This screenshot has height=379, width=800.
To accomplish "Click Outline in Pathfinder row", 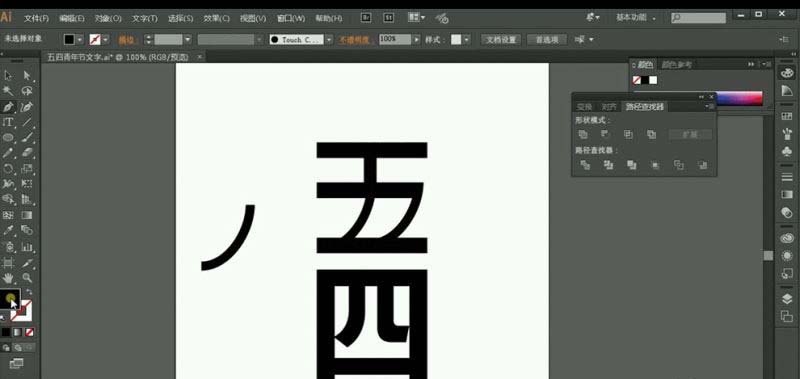I will tap(679, 165).
